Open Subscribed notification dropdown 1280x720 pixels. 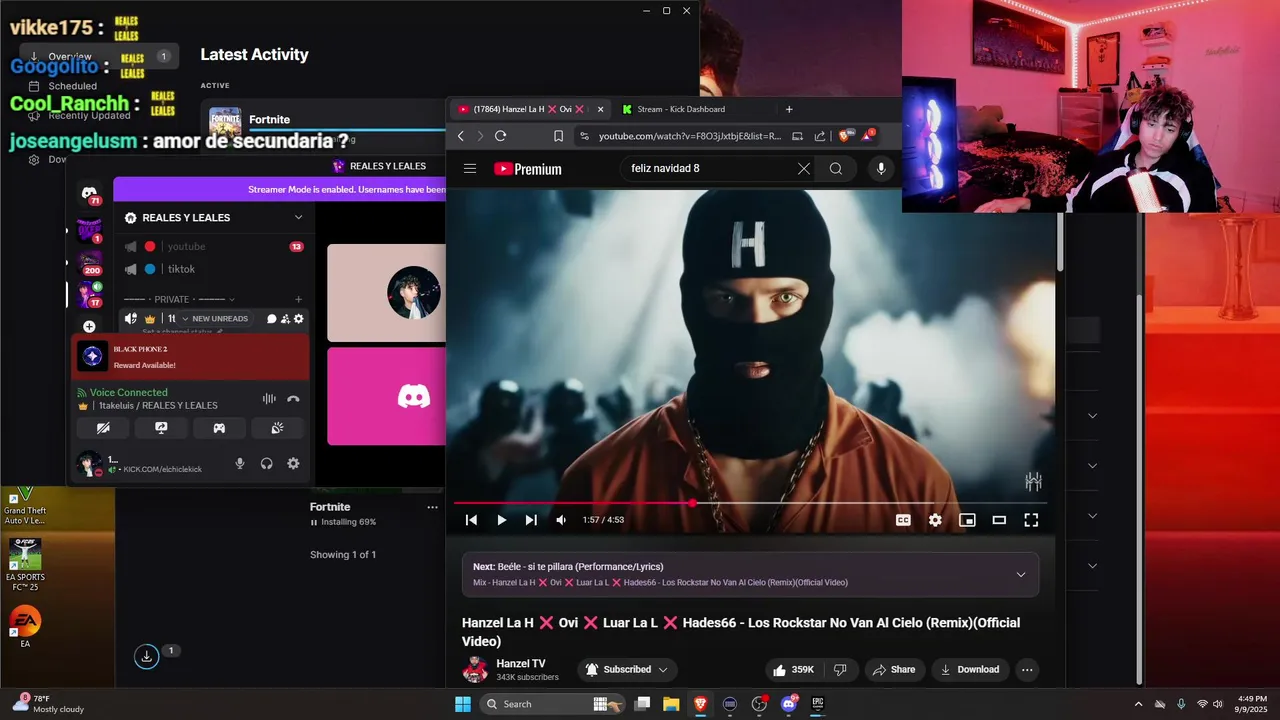coord(627,670)
